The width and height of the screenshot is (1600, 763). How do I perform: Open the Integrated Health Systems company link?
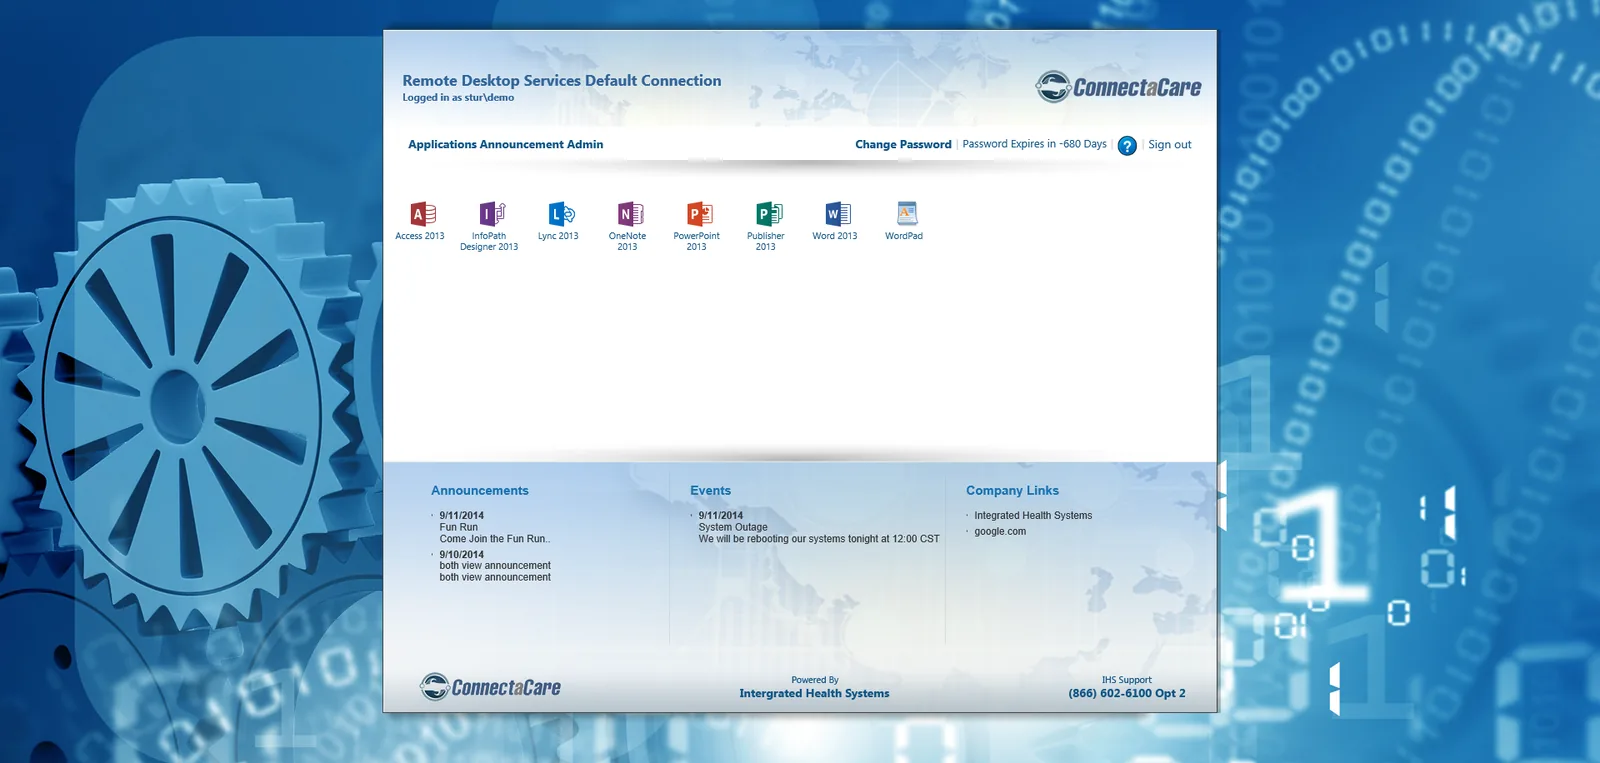[x=1033, y=516]
